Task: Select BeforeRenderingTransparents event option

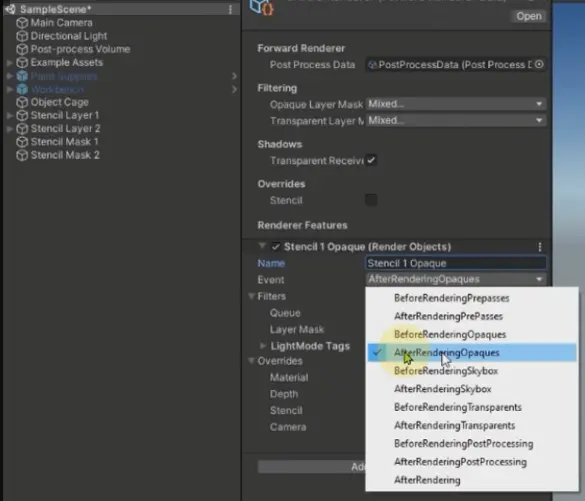Action: (x=472, y=407)
